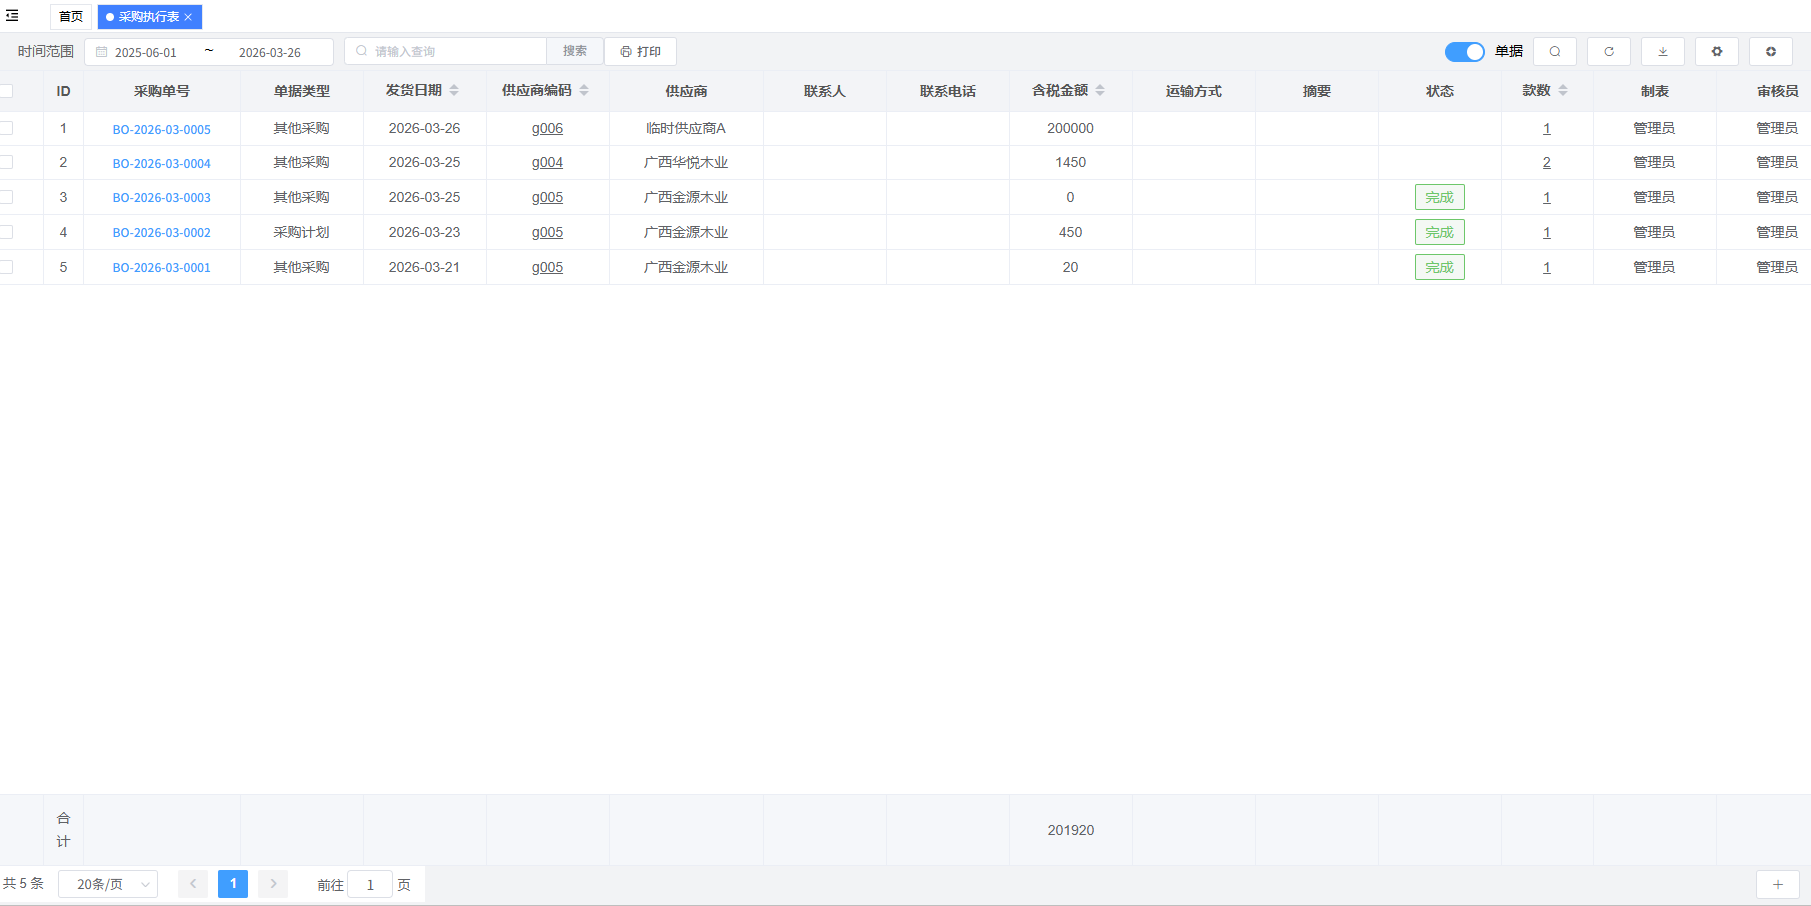Open the gear settings icon
The image size is (1811, 906).
click(x=1716, y=52)
